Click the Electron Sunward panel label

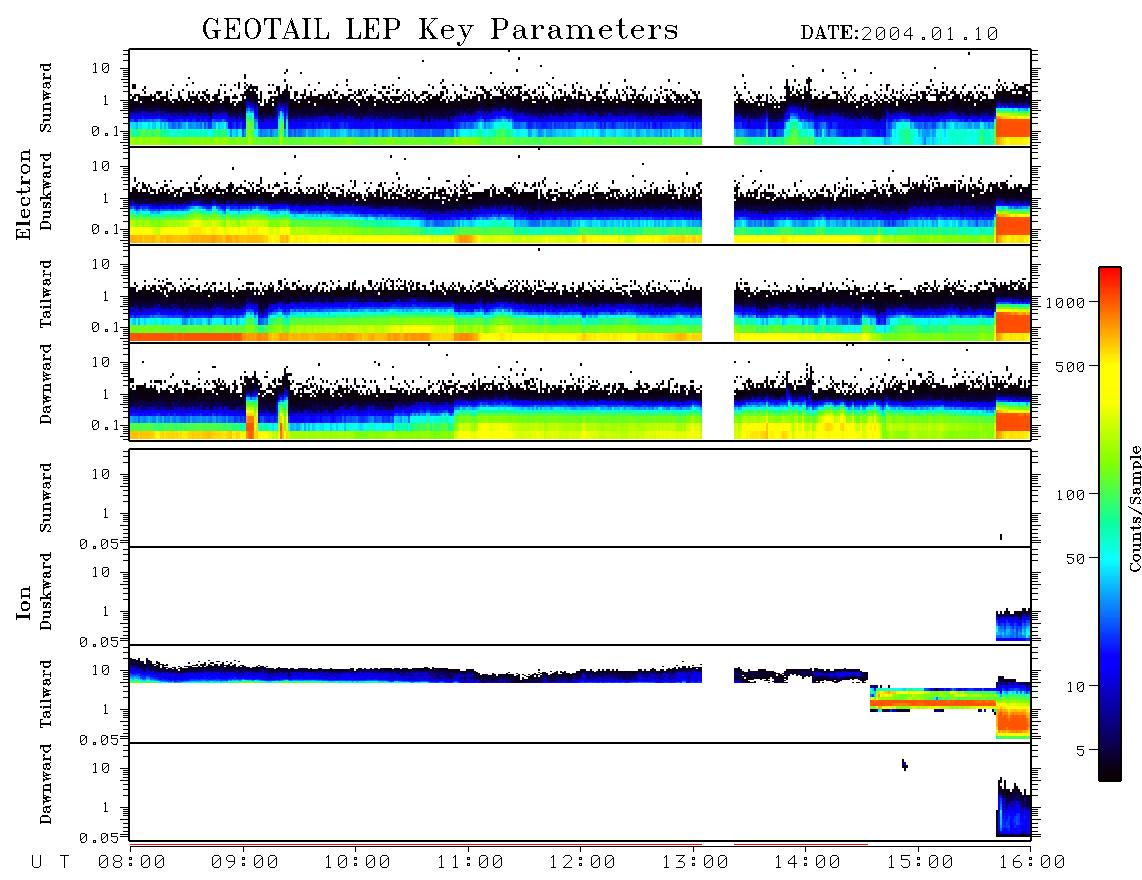[45, 98]
